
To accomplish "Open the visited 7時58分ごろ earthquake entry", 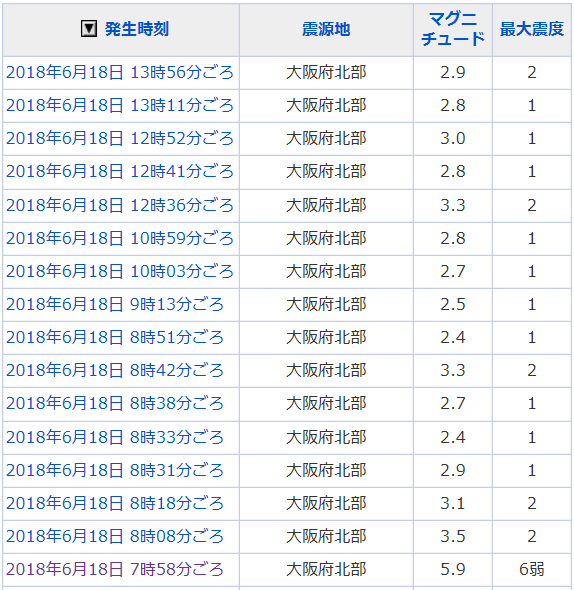I will (115, 570).
